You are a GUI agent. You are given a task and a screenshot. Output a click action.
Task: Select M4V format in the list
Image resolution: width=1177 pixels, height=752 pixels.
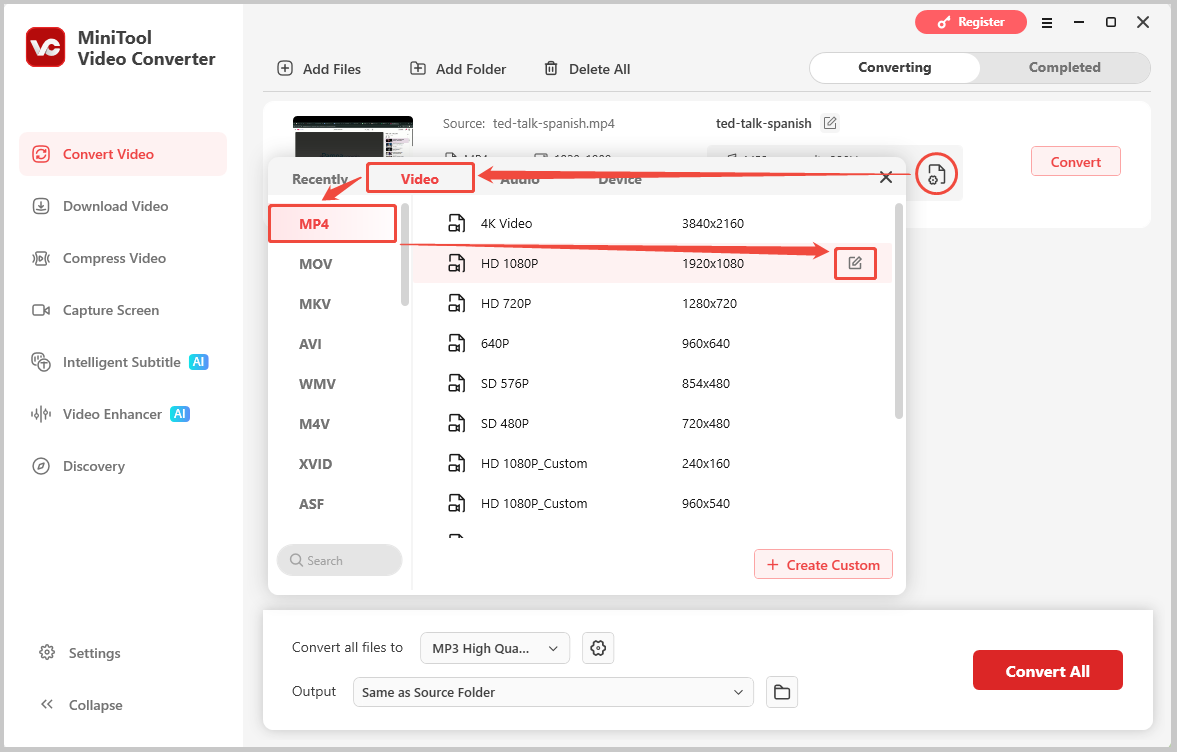(x=333, y=424)
